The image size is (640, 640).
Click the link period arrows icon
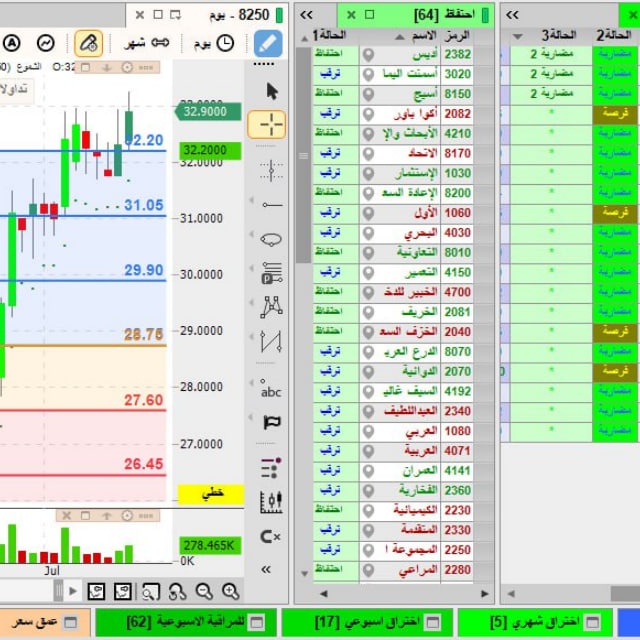(160, 42)
